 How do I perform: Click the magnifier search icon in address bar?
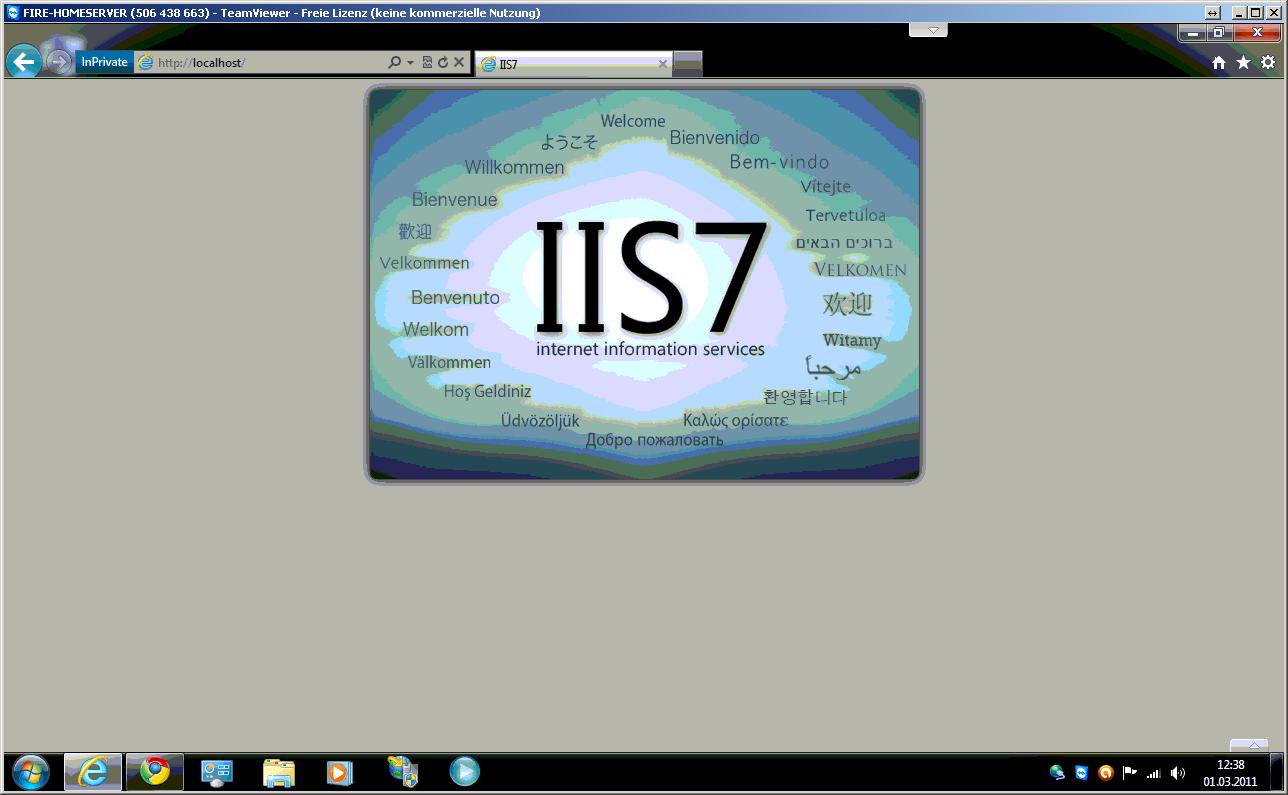coord(394,62)
